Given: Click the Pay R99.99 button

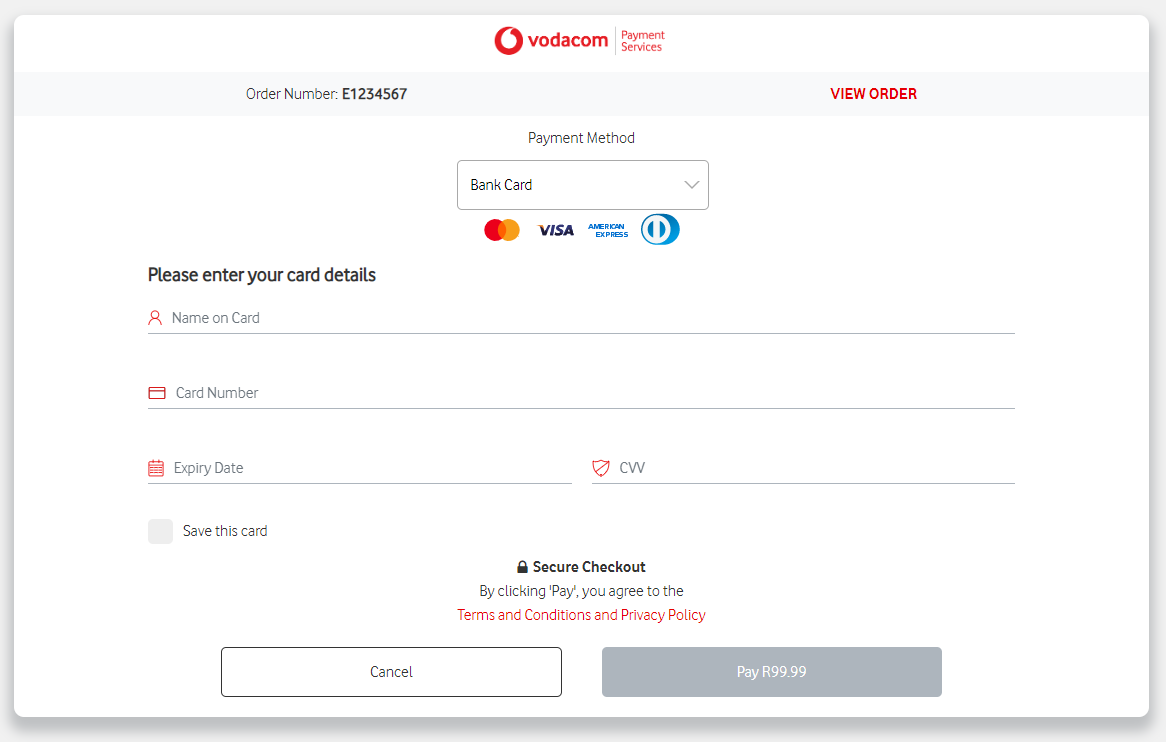Looking at the screenshot, I should (771, 671).
